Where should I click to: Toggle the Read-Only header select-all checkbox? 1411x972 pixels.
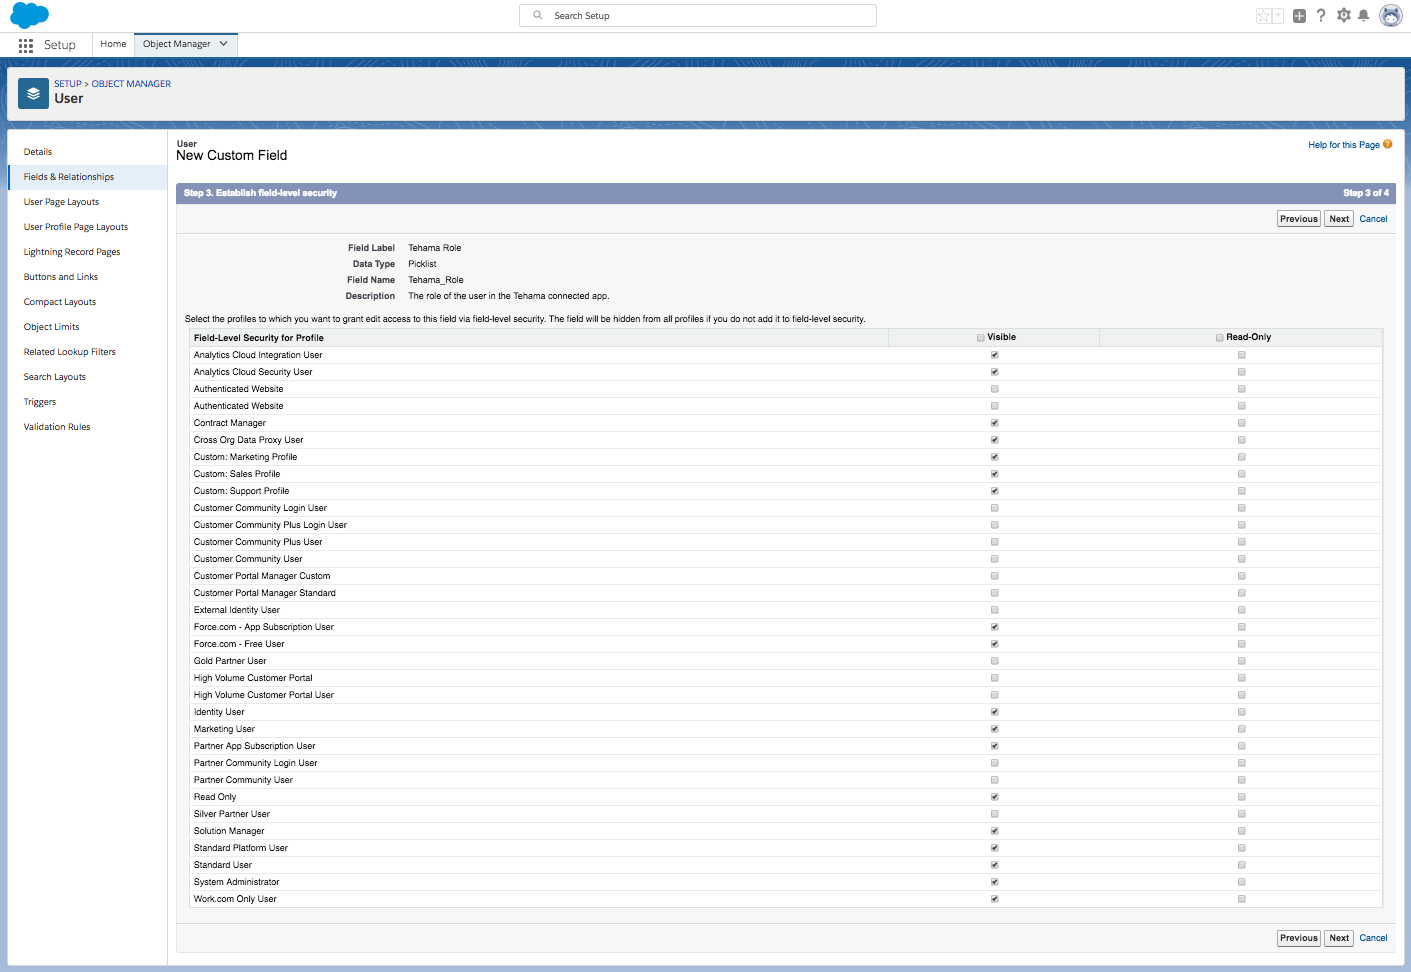tap(1220, 338)
